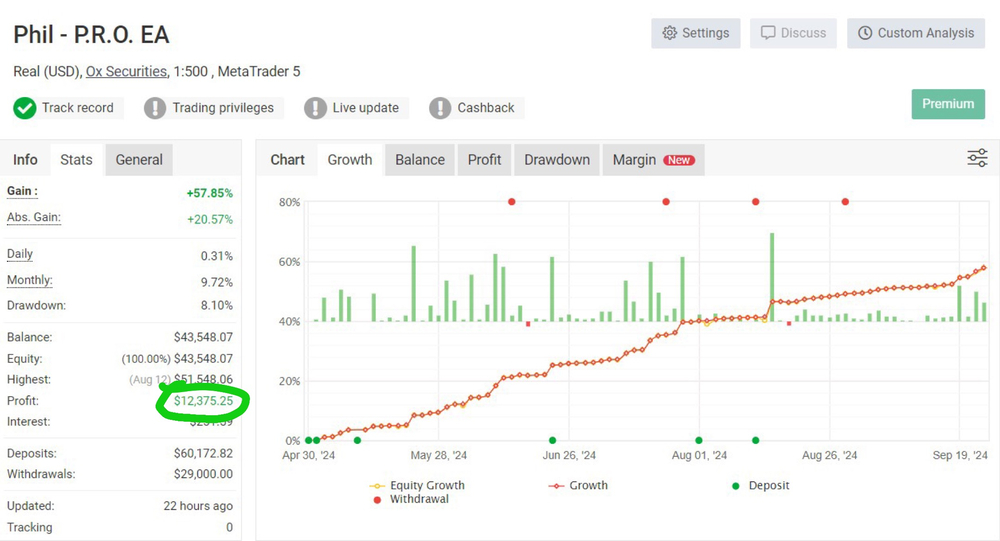Click the Monthly label

click(x=29, y=280)
